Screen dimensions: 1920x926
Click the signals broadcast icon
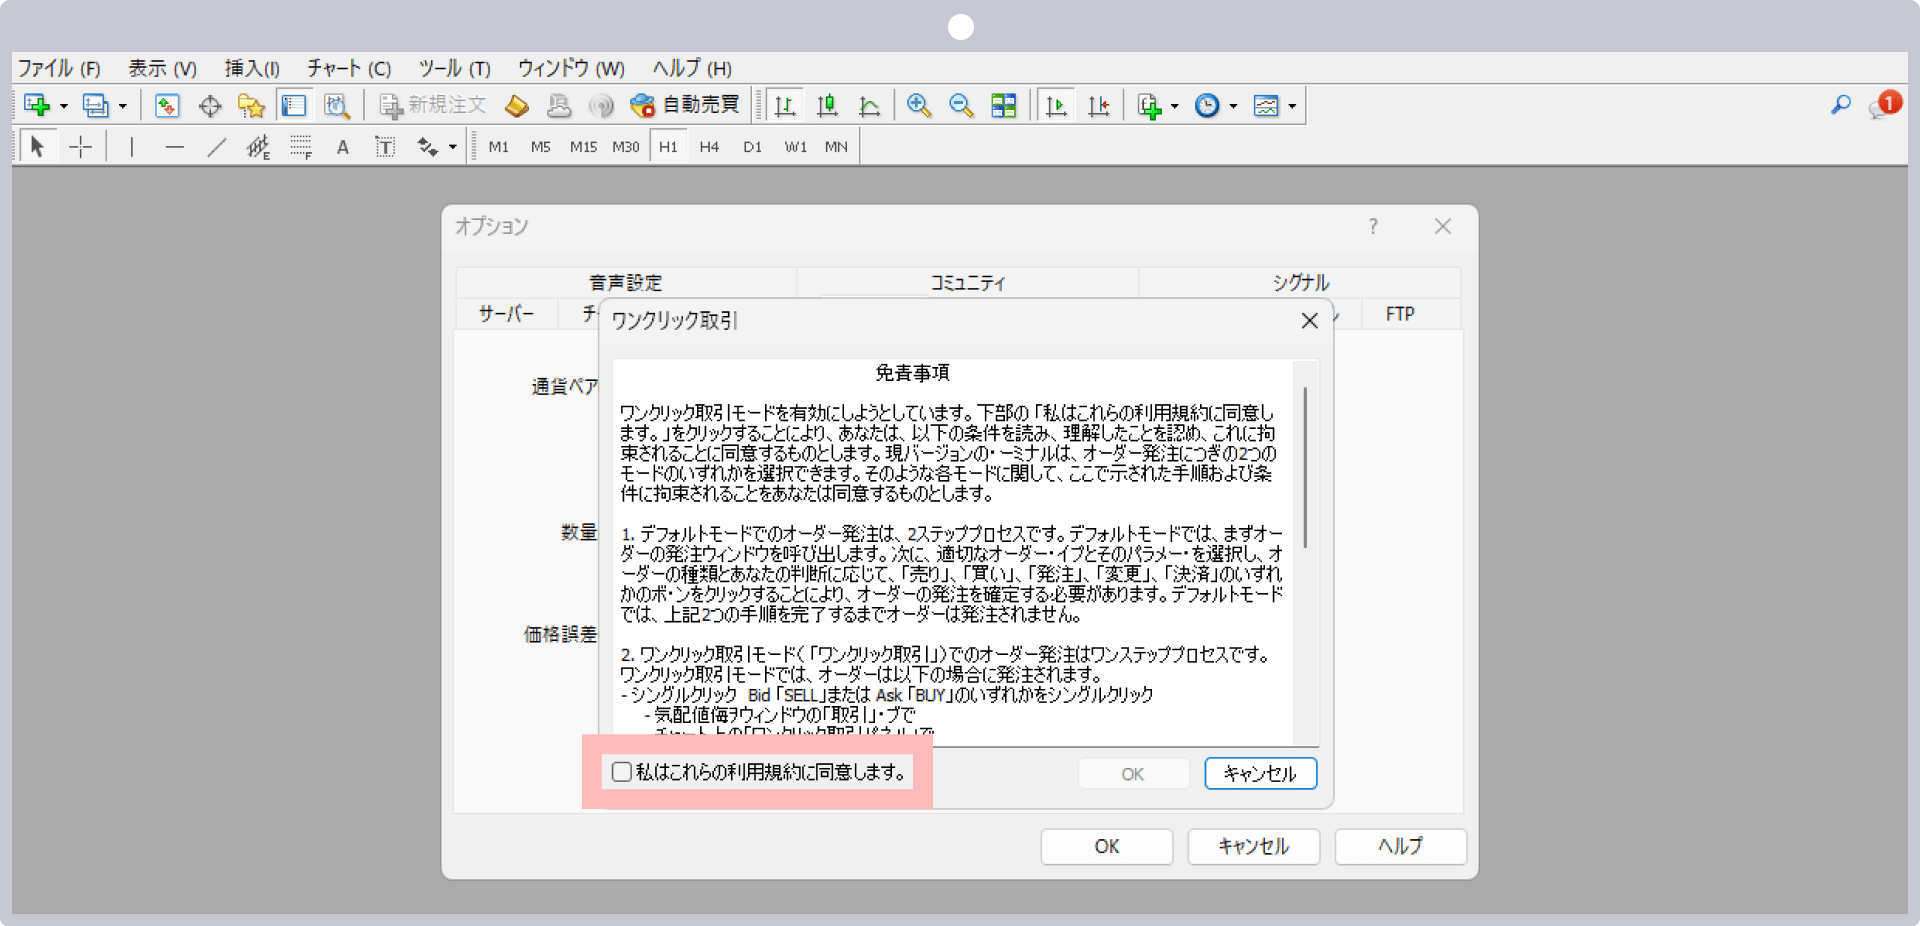(x=601, y=105)
